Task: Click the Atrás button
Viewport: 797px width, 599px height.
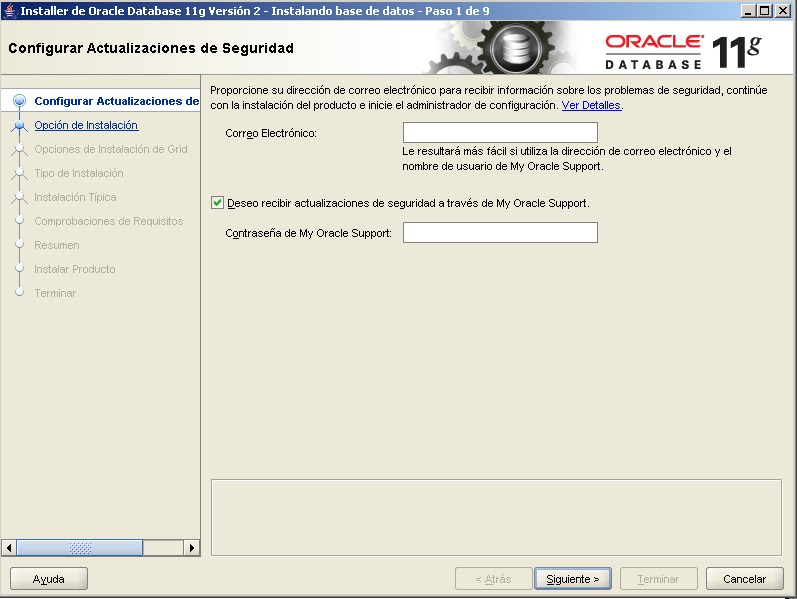Action: 494,579
